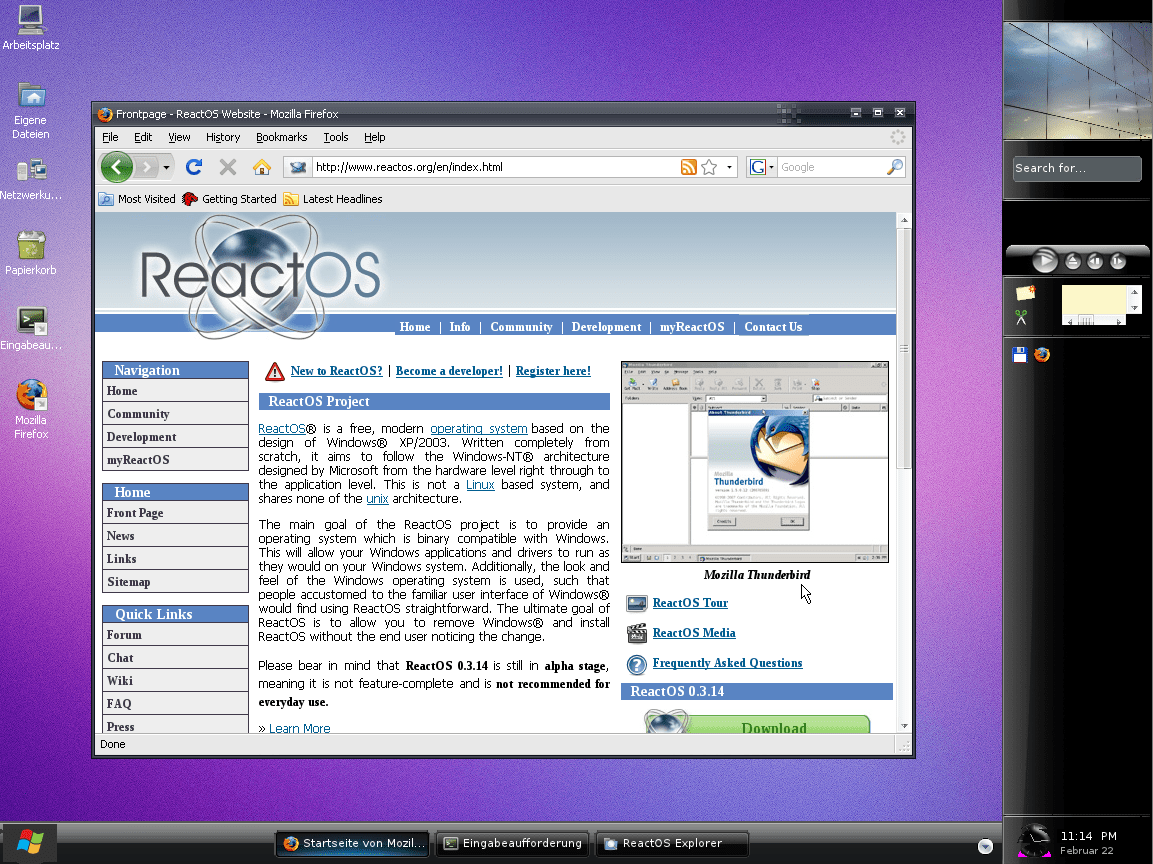Open the Tools menu
This screenshot has width=1153, height=864.
click(335, 138)
